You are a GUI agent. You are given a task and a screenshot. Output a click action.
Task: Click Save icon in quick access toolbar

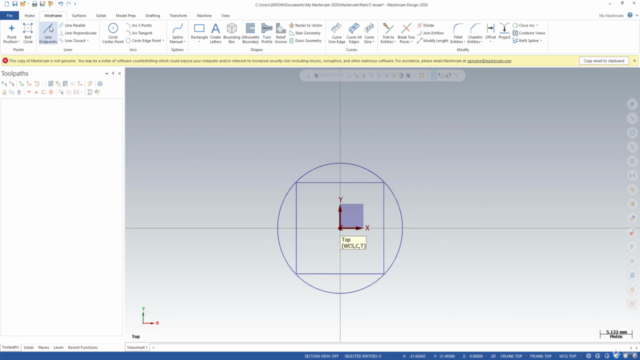(15, 4)
